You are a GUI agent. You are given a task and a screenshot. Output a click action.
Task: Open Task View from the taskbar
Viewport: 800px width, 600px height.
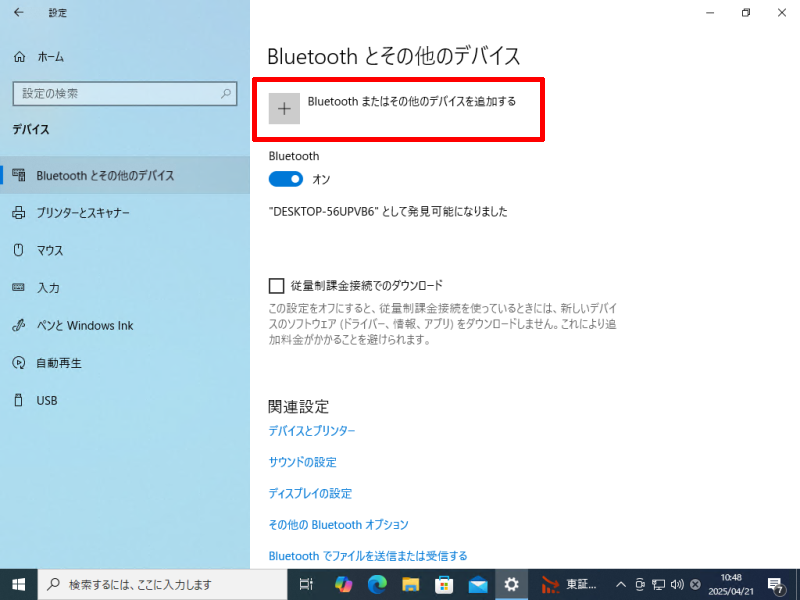(x=306, y=585)
